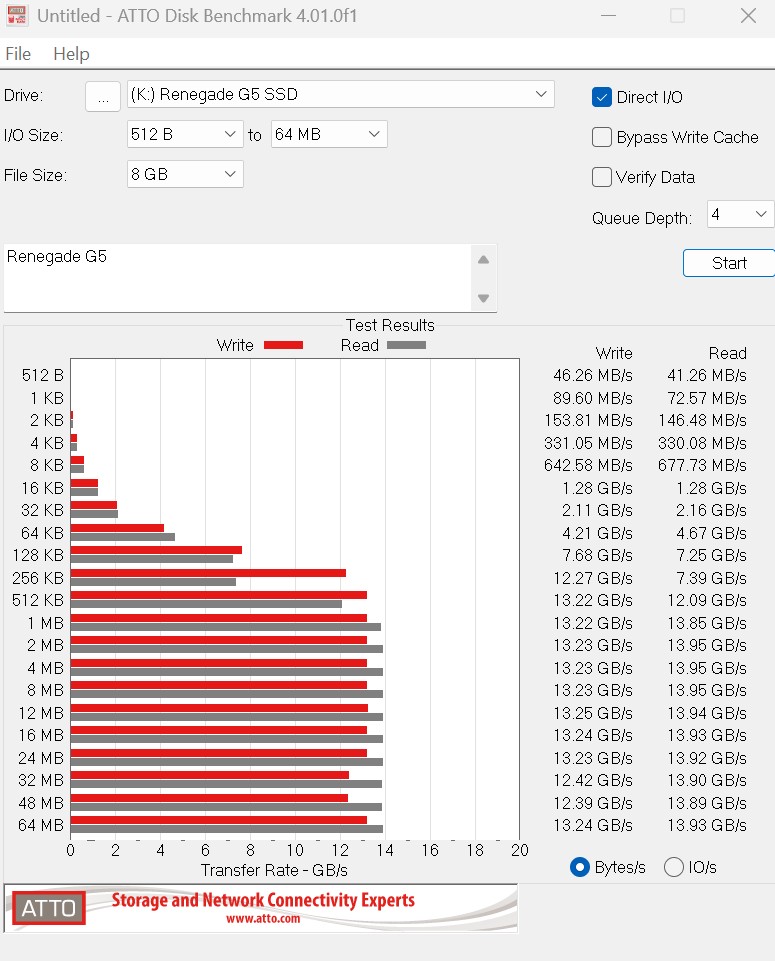This screenshot has height=961, width=775.
Task: Open the ATTO banner advertisement
Action: click(x=261, y=908)
